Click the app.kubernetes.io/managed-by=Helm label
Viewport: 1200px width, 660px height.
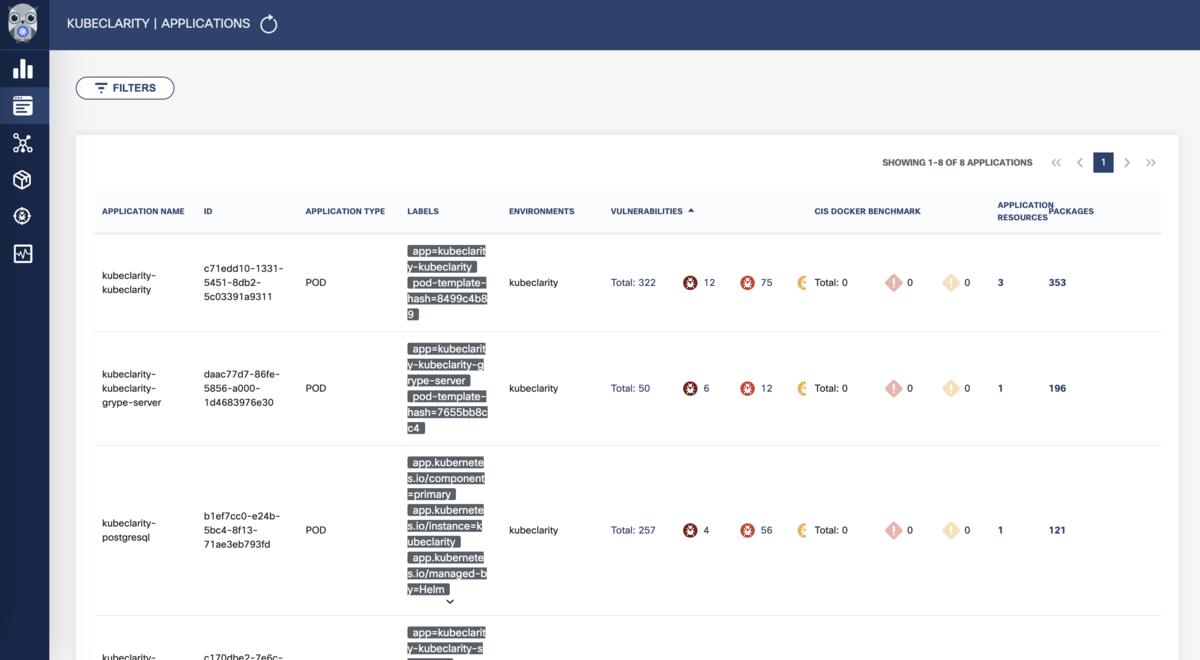pos(446,573)
